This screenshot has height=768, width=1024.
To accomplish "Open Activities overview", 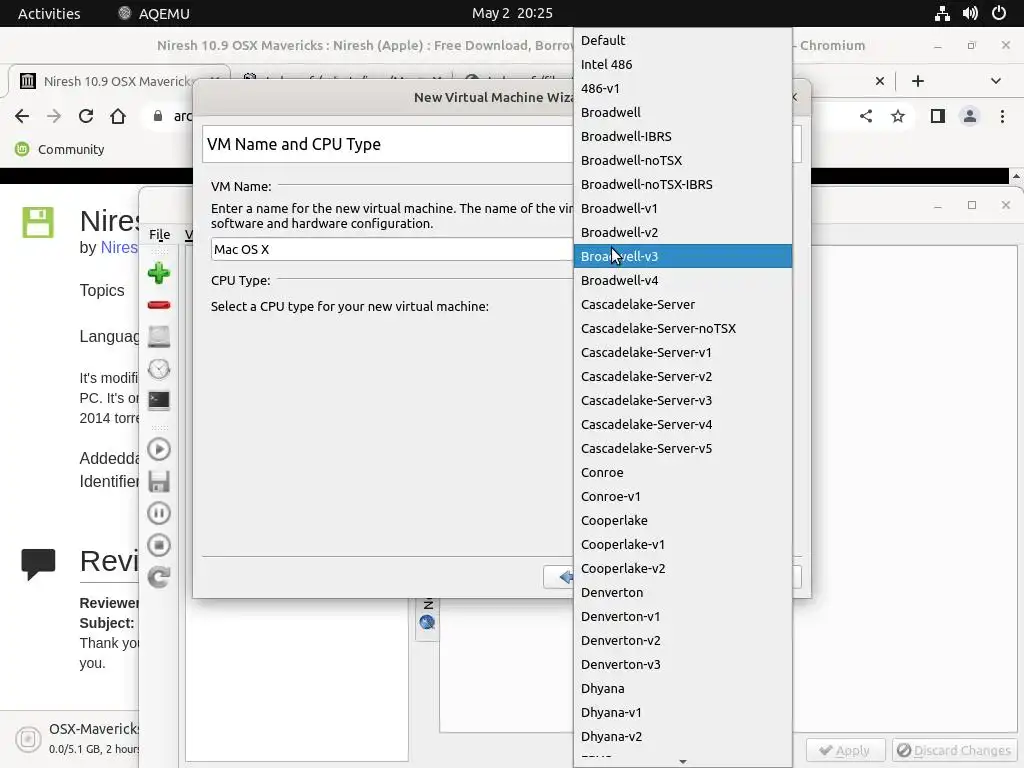I will coord(49,13).
